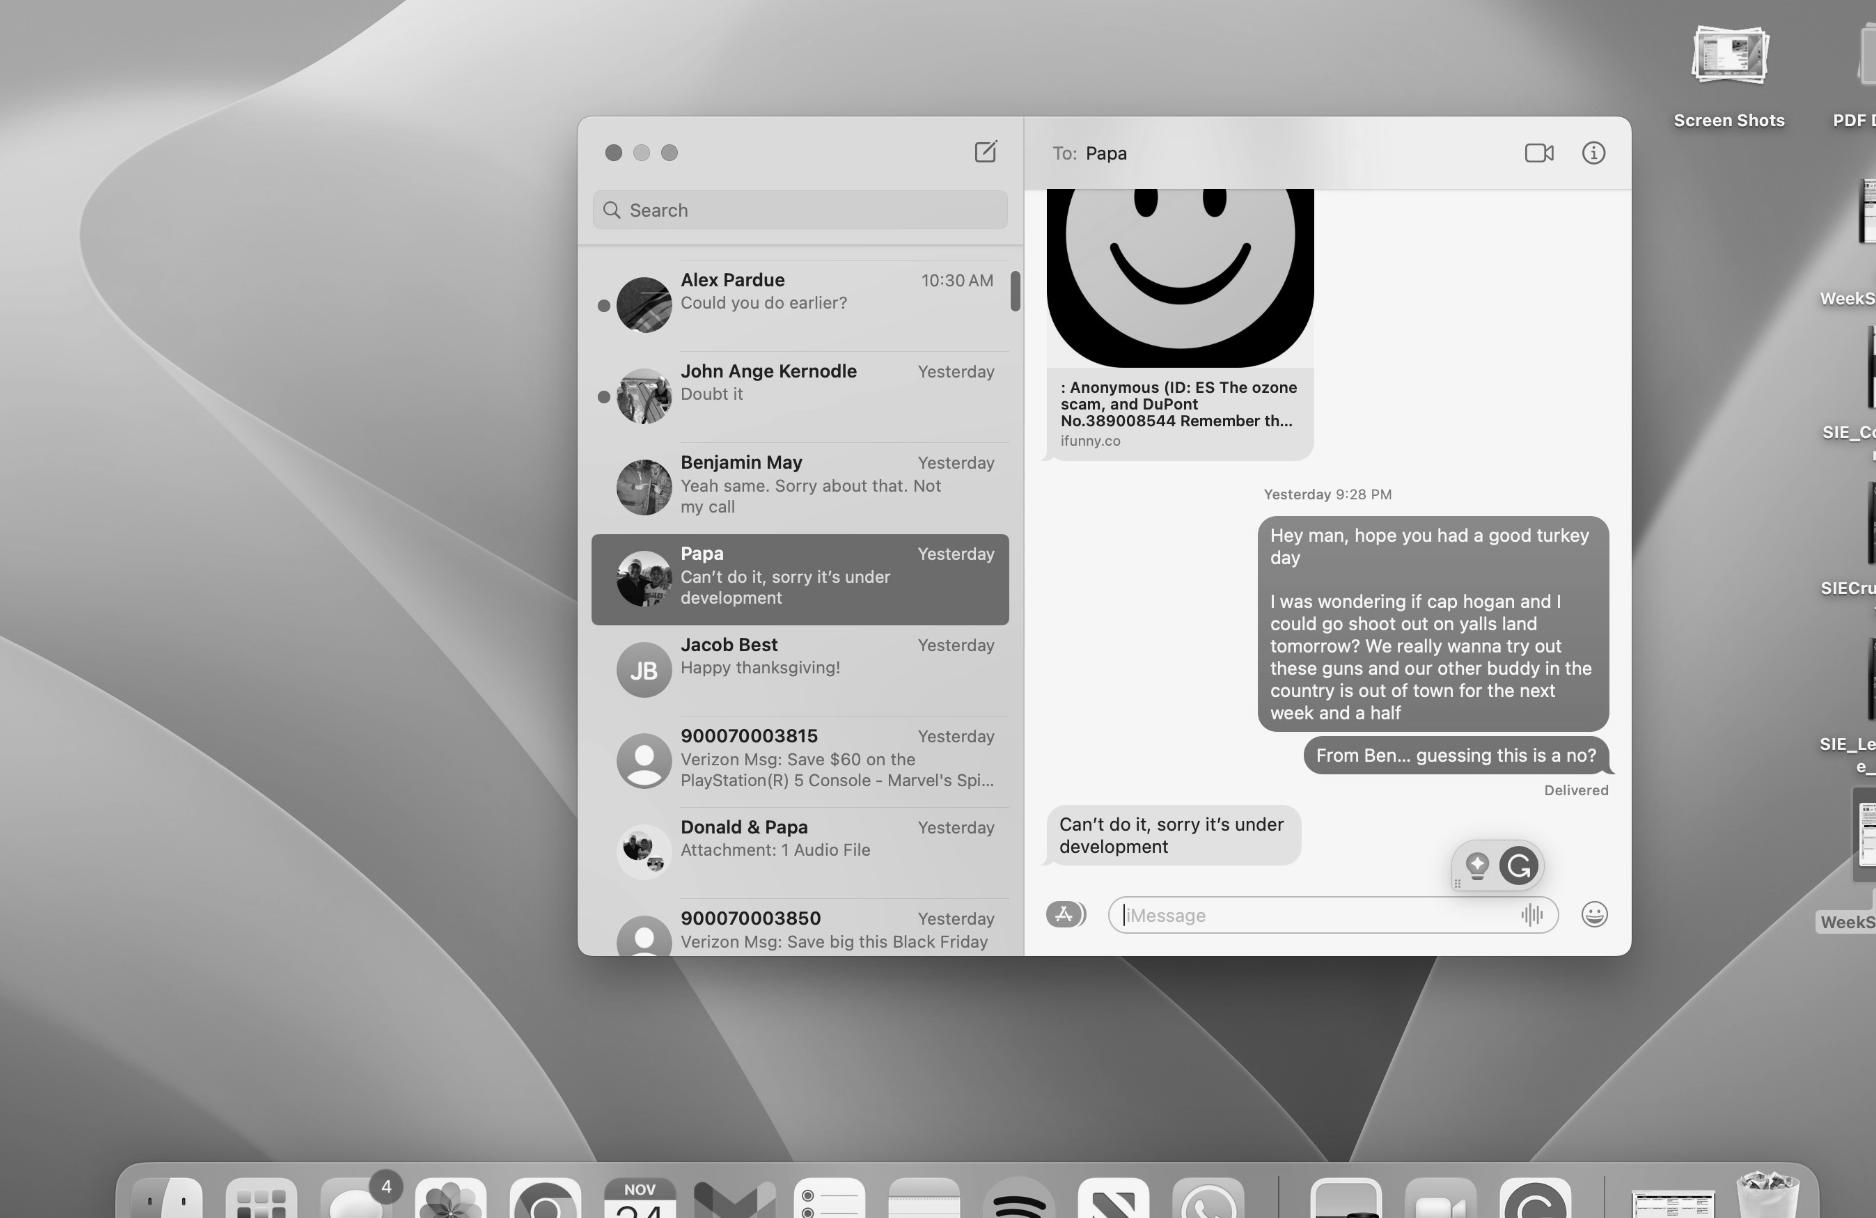Click the Grammarly lightbulb suggestions icon
Screen dimensions: 1876x1218
(1477, 866)
